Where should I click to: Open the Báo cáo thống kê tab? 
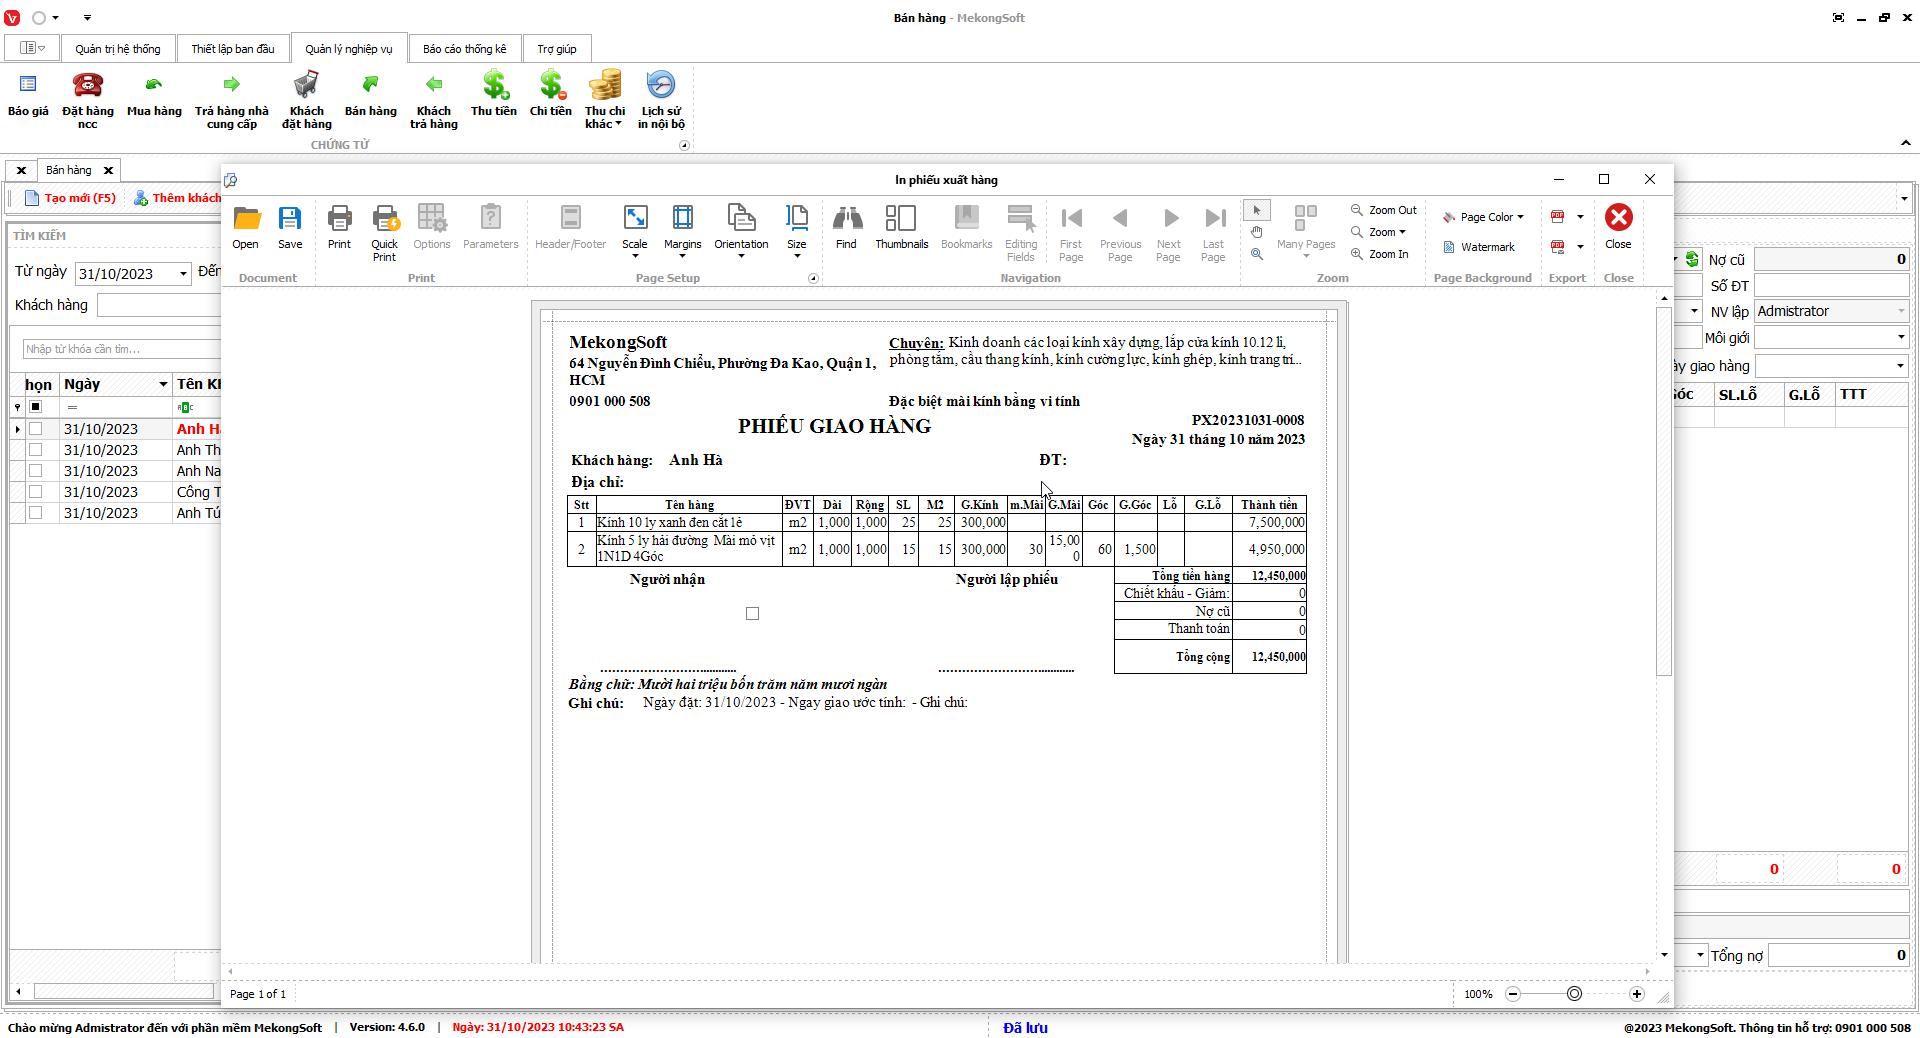(465, 49)
